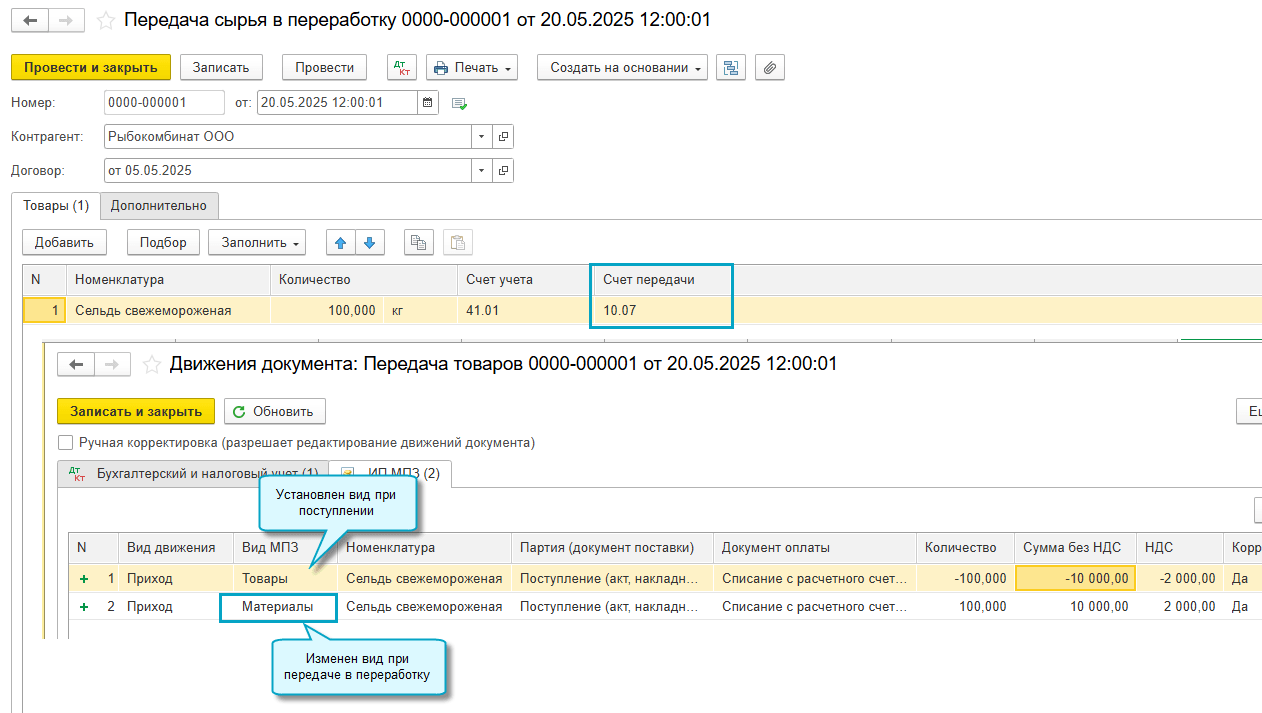Open attached files paperclip icon

click(769, 68)
